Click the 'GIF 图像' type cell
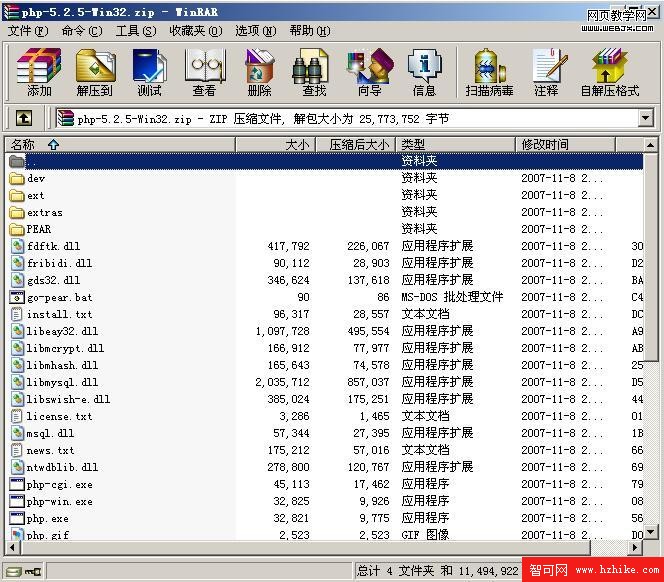 tap(425, 535)
